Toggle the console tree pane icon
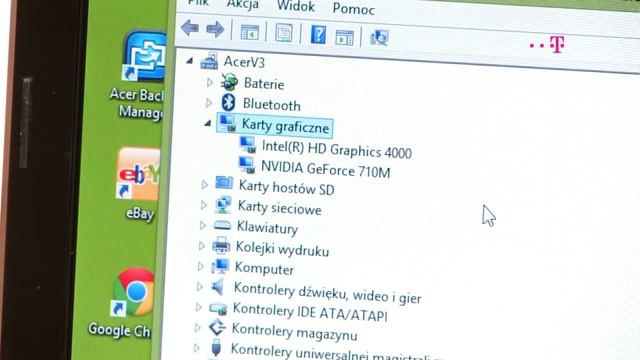 pos(250,32)
